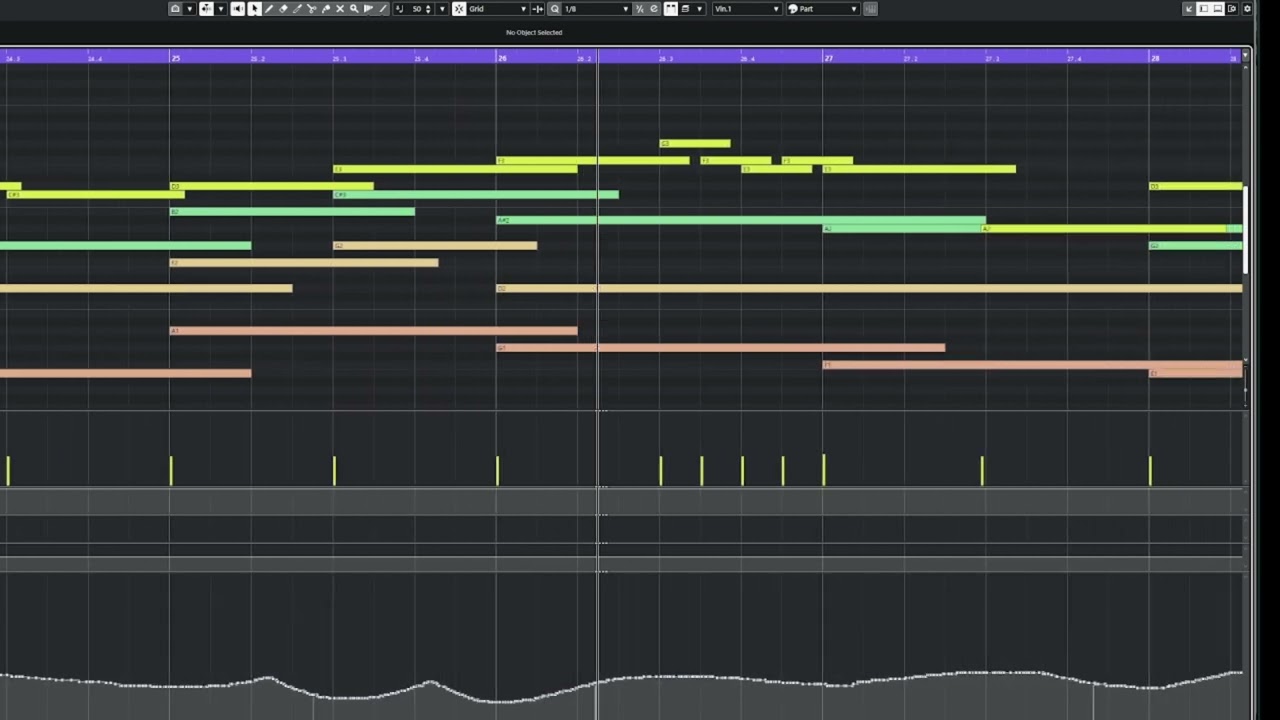Select the Mute X tool
This screenshot has width=1280, height=720.
pos(340,8)
